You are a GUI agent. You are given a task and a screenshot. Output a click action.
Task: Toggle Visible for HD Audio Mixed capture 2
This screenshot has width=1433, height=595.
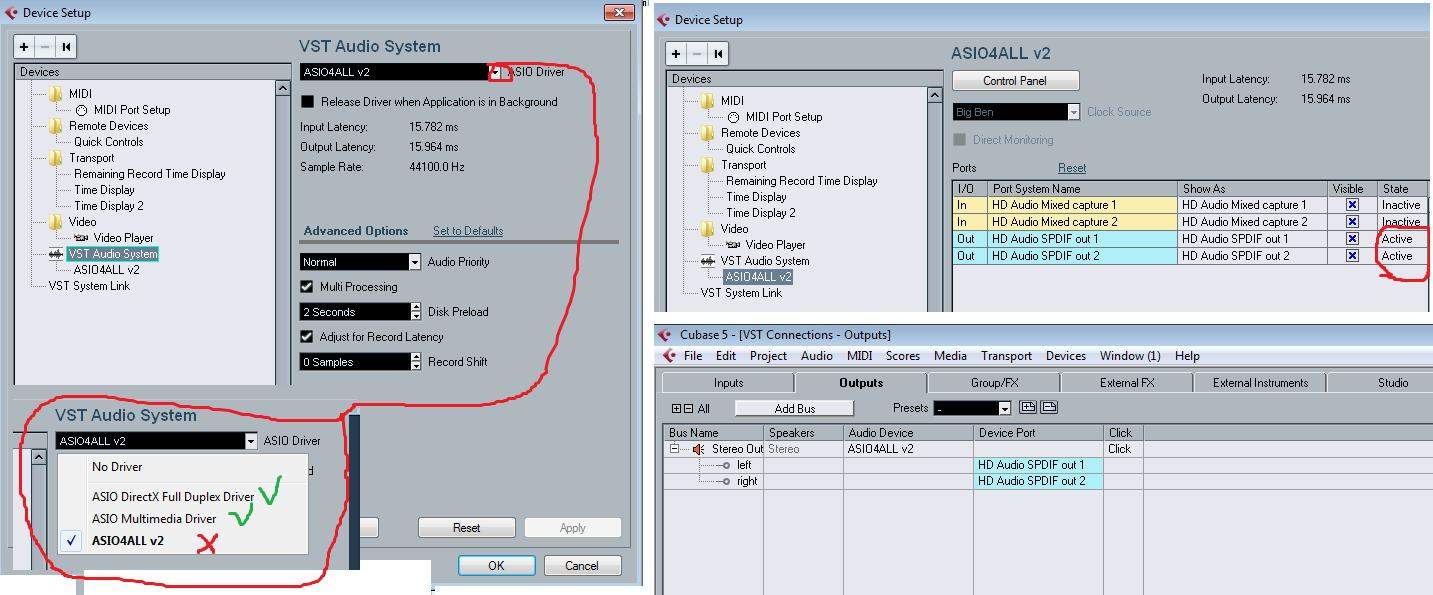click(x=1352, y=222)
